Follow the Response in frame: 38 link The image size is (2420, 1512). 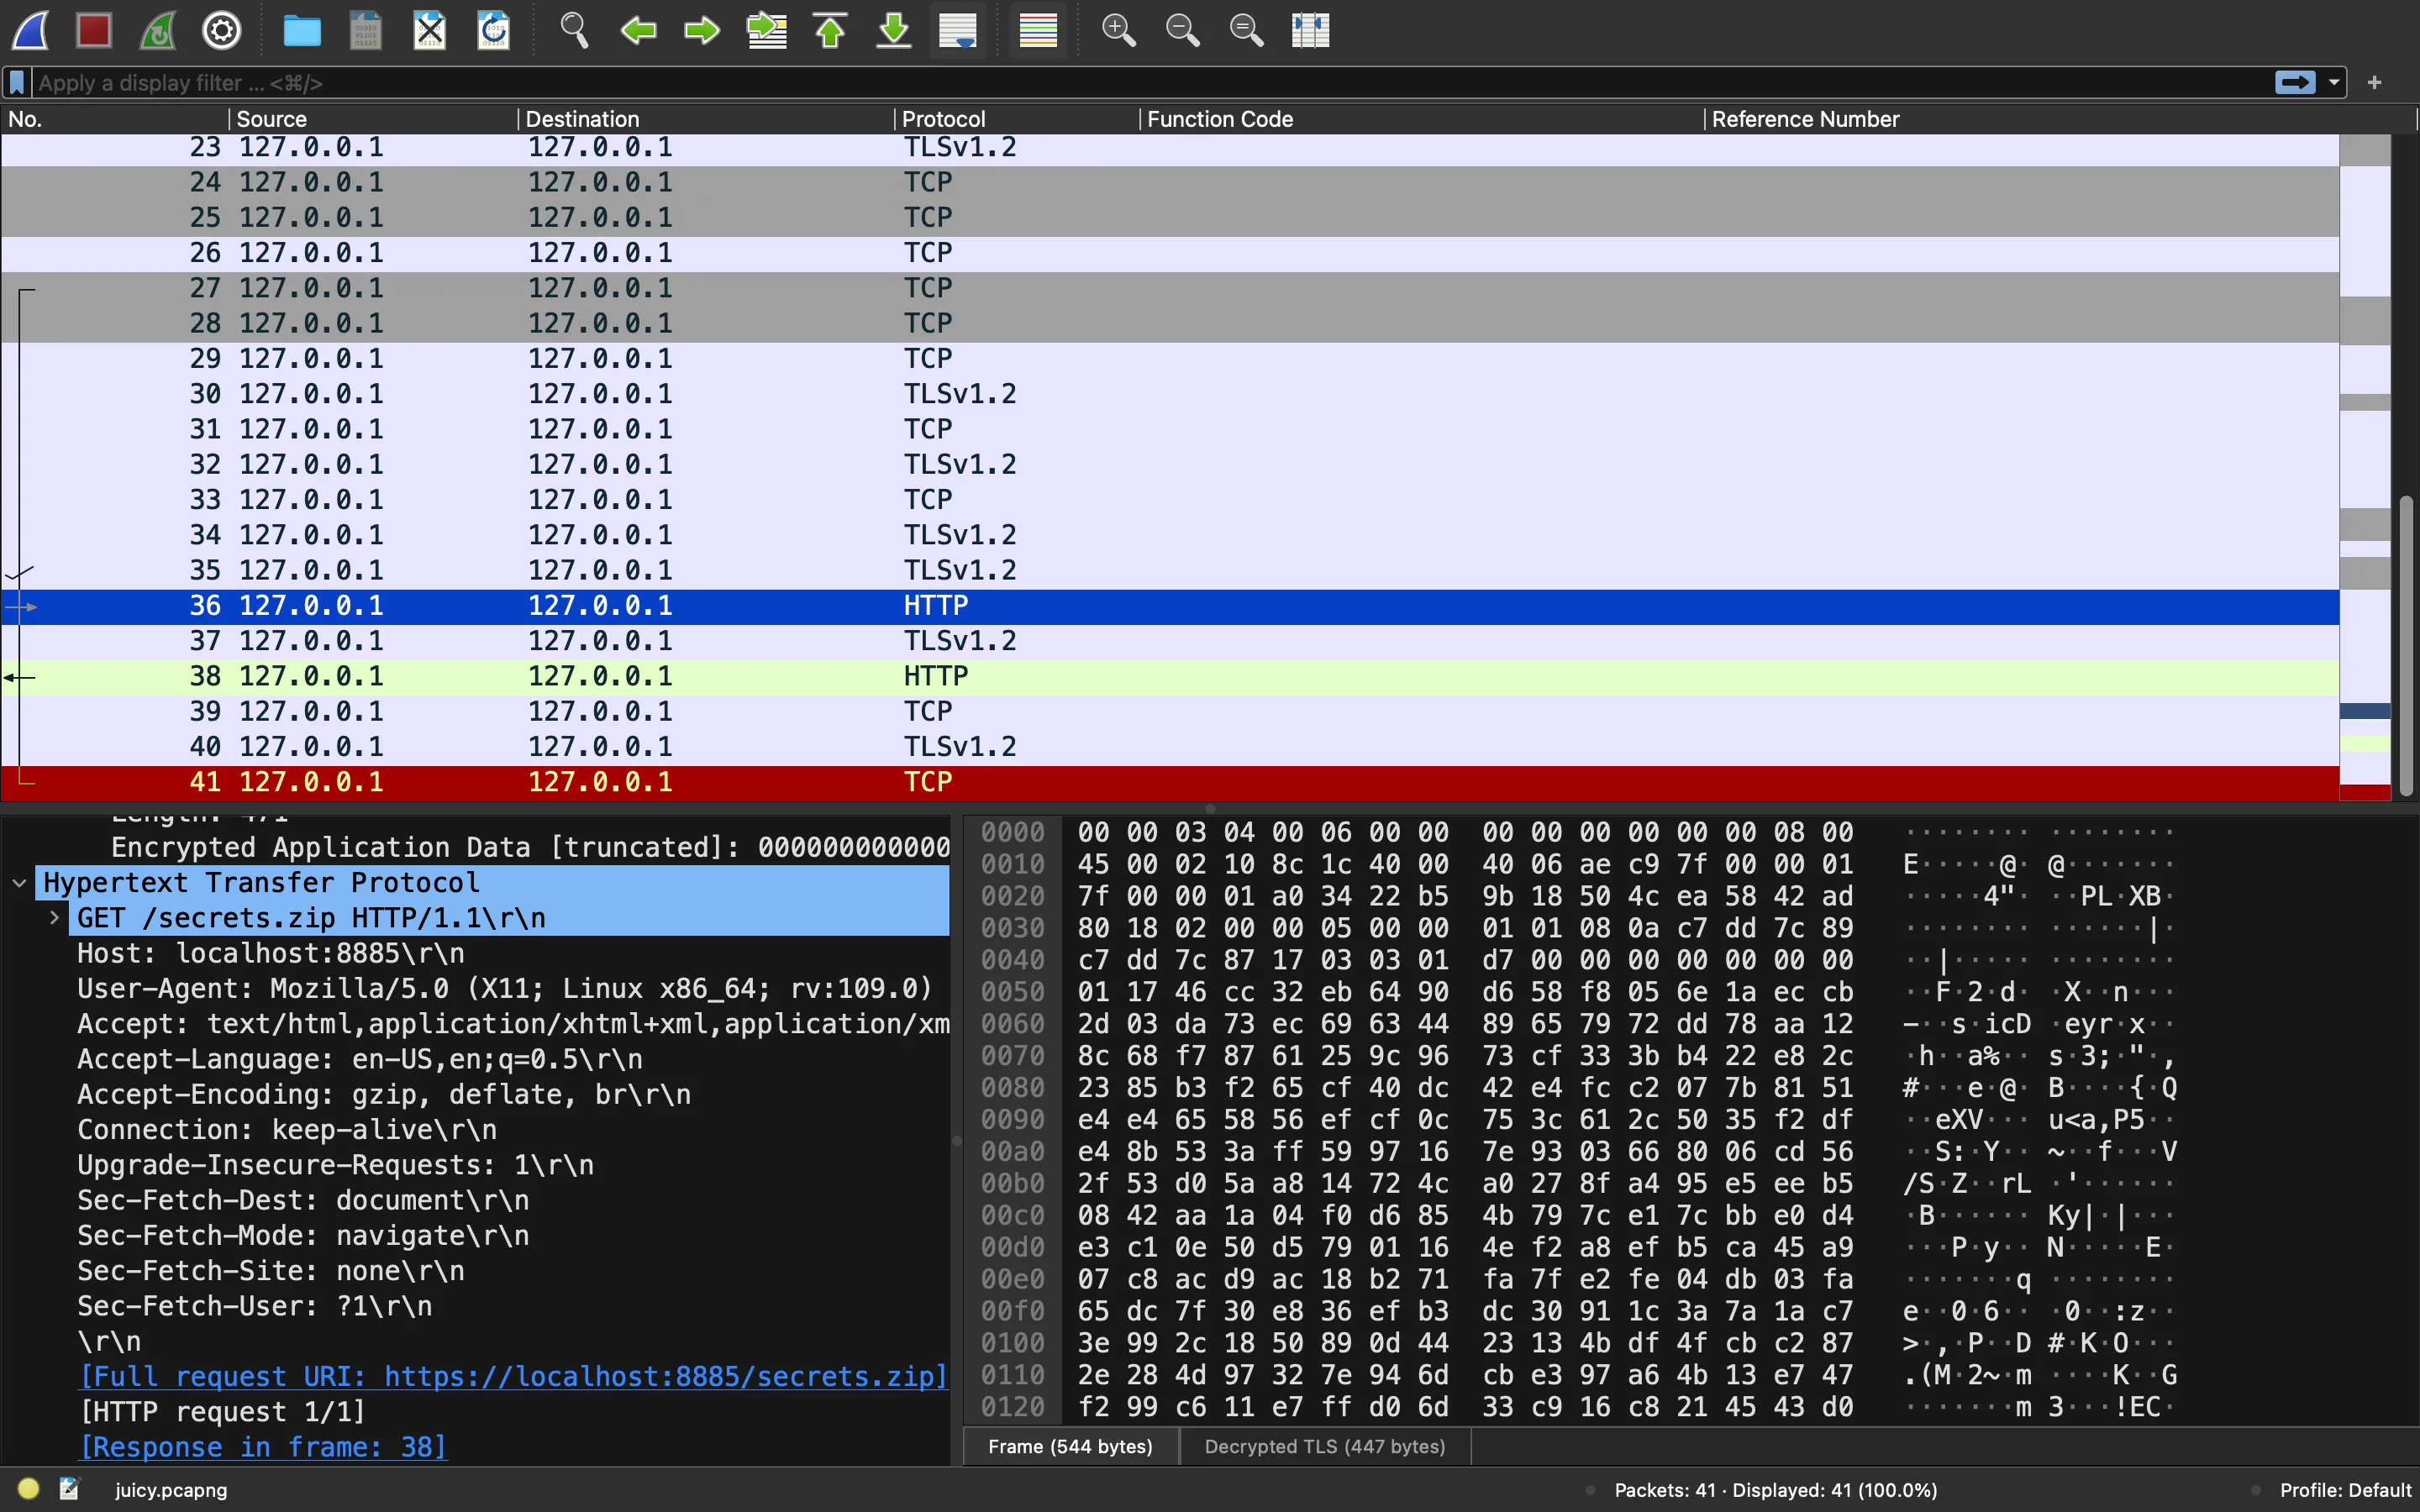click(x=263, y=1448)
